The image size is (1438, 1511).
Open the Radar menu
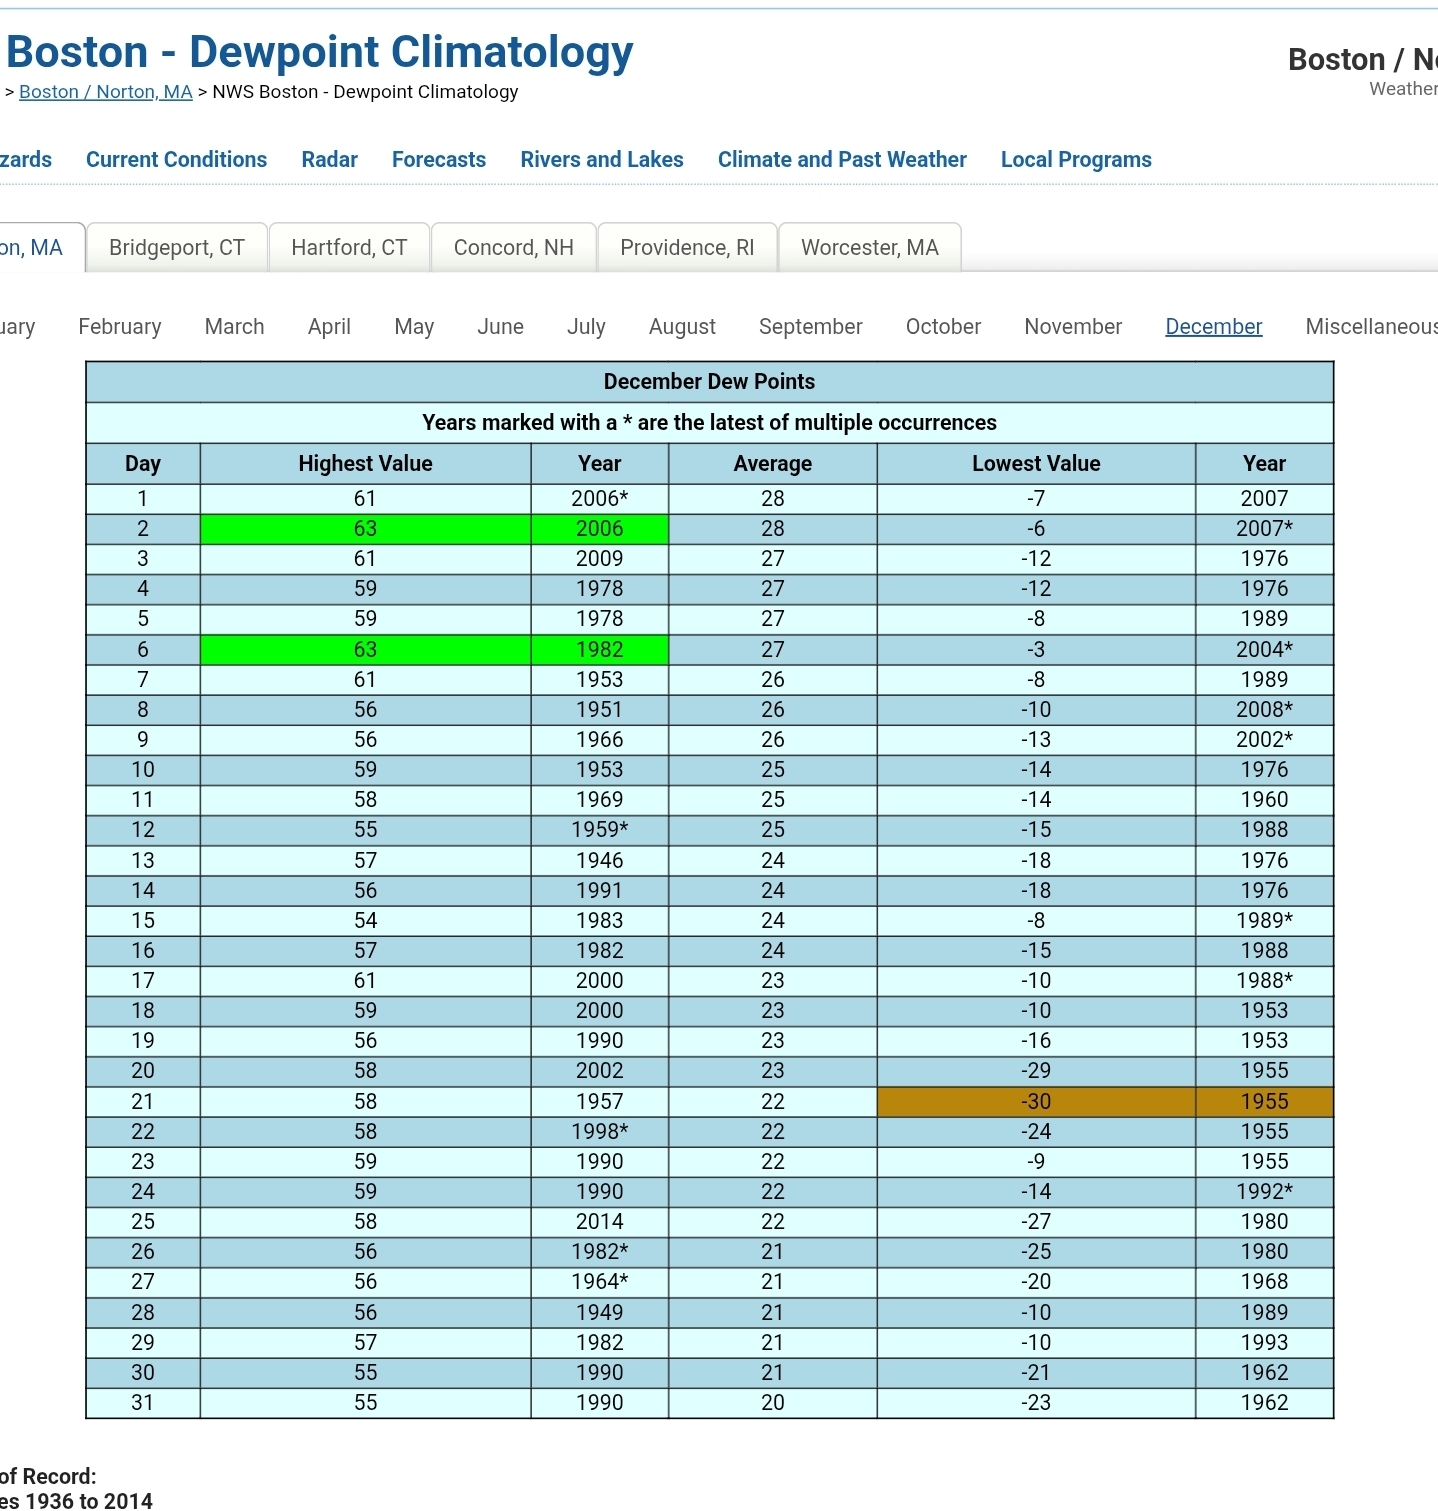(x=329, y=160)
